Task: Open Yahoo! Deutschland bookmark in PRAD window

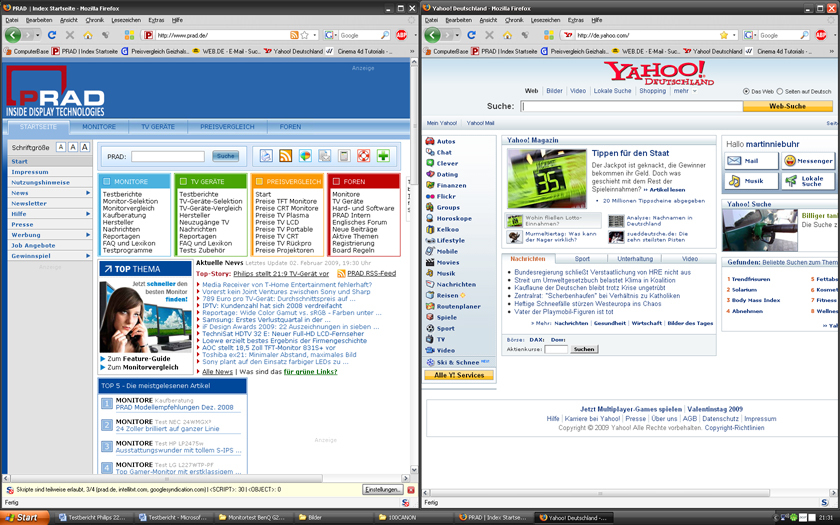Action: pos(294,51)
